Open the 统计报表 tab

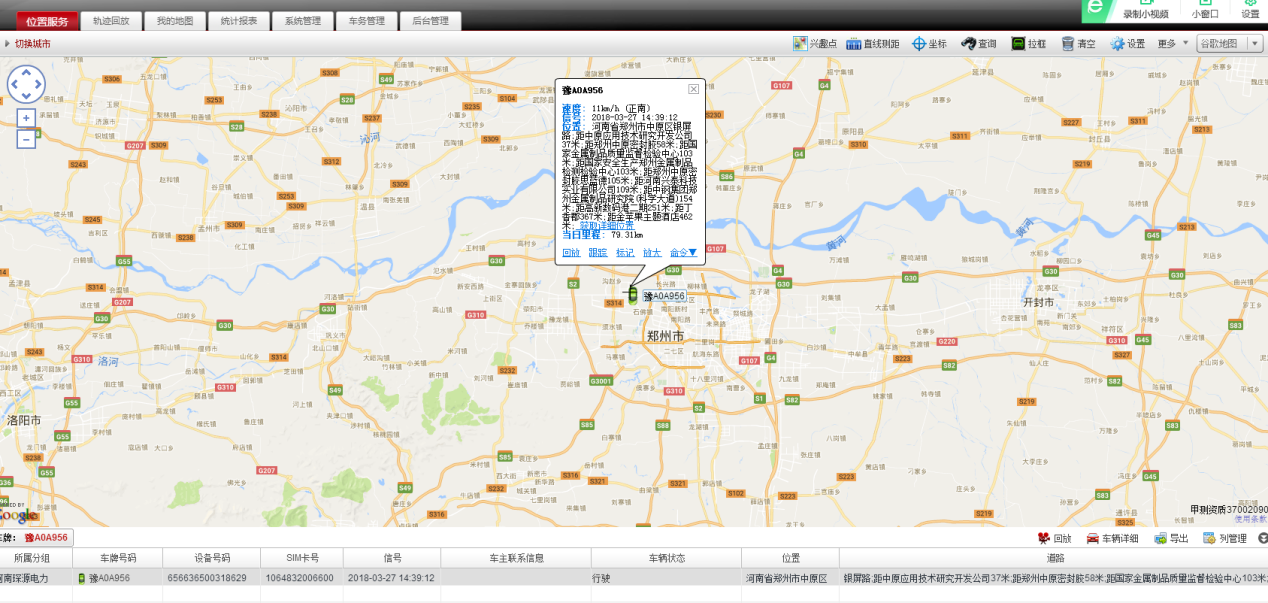click(239, 21)
